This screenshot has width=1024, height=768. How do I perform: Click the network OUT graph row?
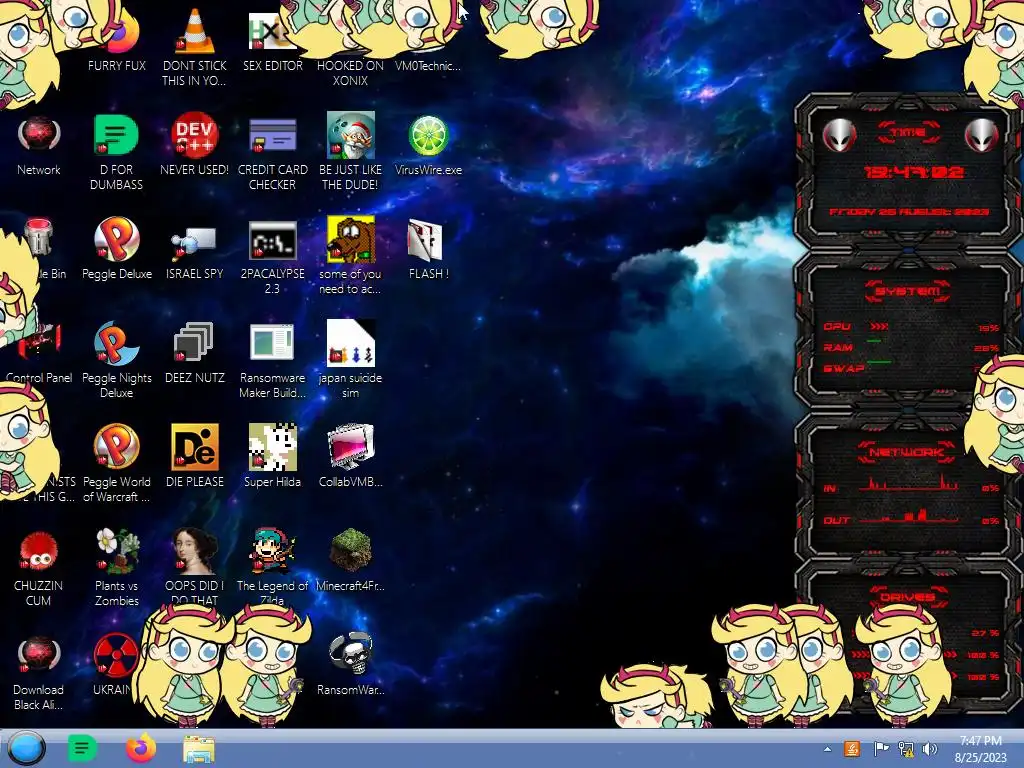click(911, 518)
